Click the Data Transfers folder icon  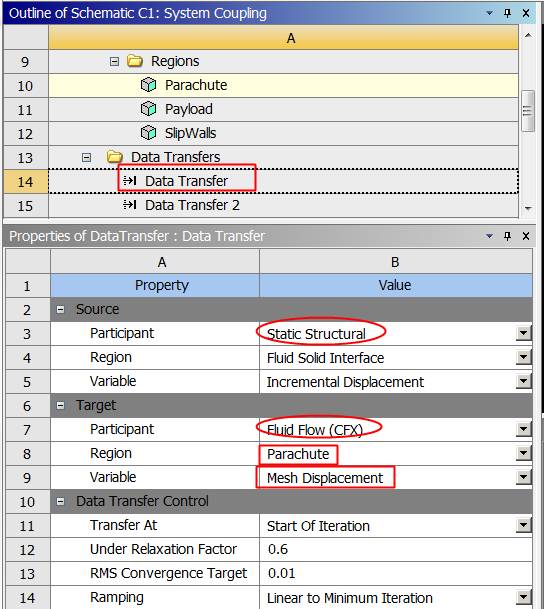point(115,157)
